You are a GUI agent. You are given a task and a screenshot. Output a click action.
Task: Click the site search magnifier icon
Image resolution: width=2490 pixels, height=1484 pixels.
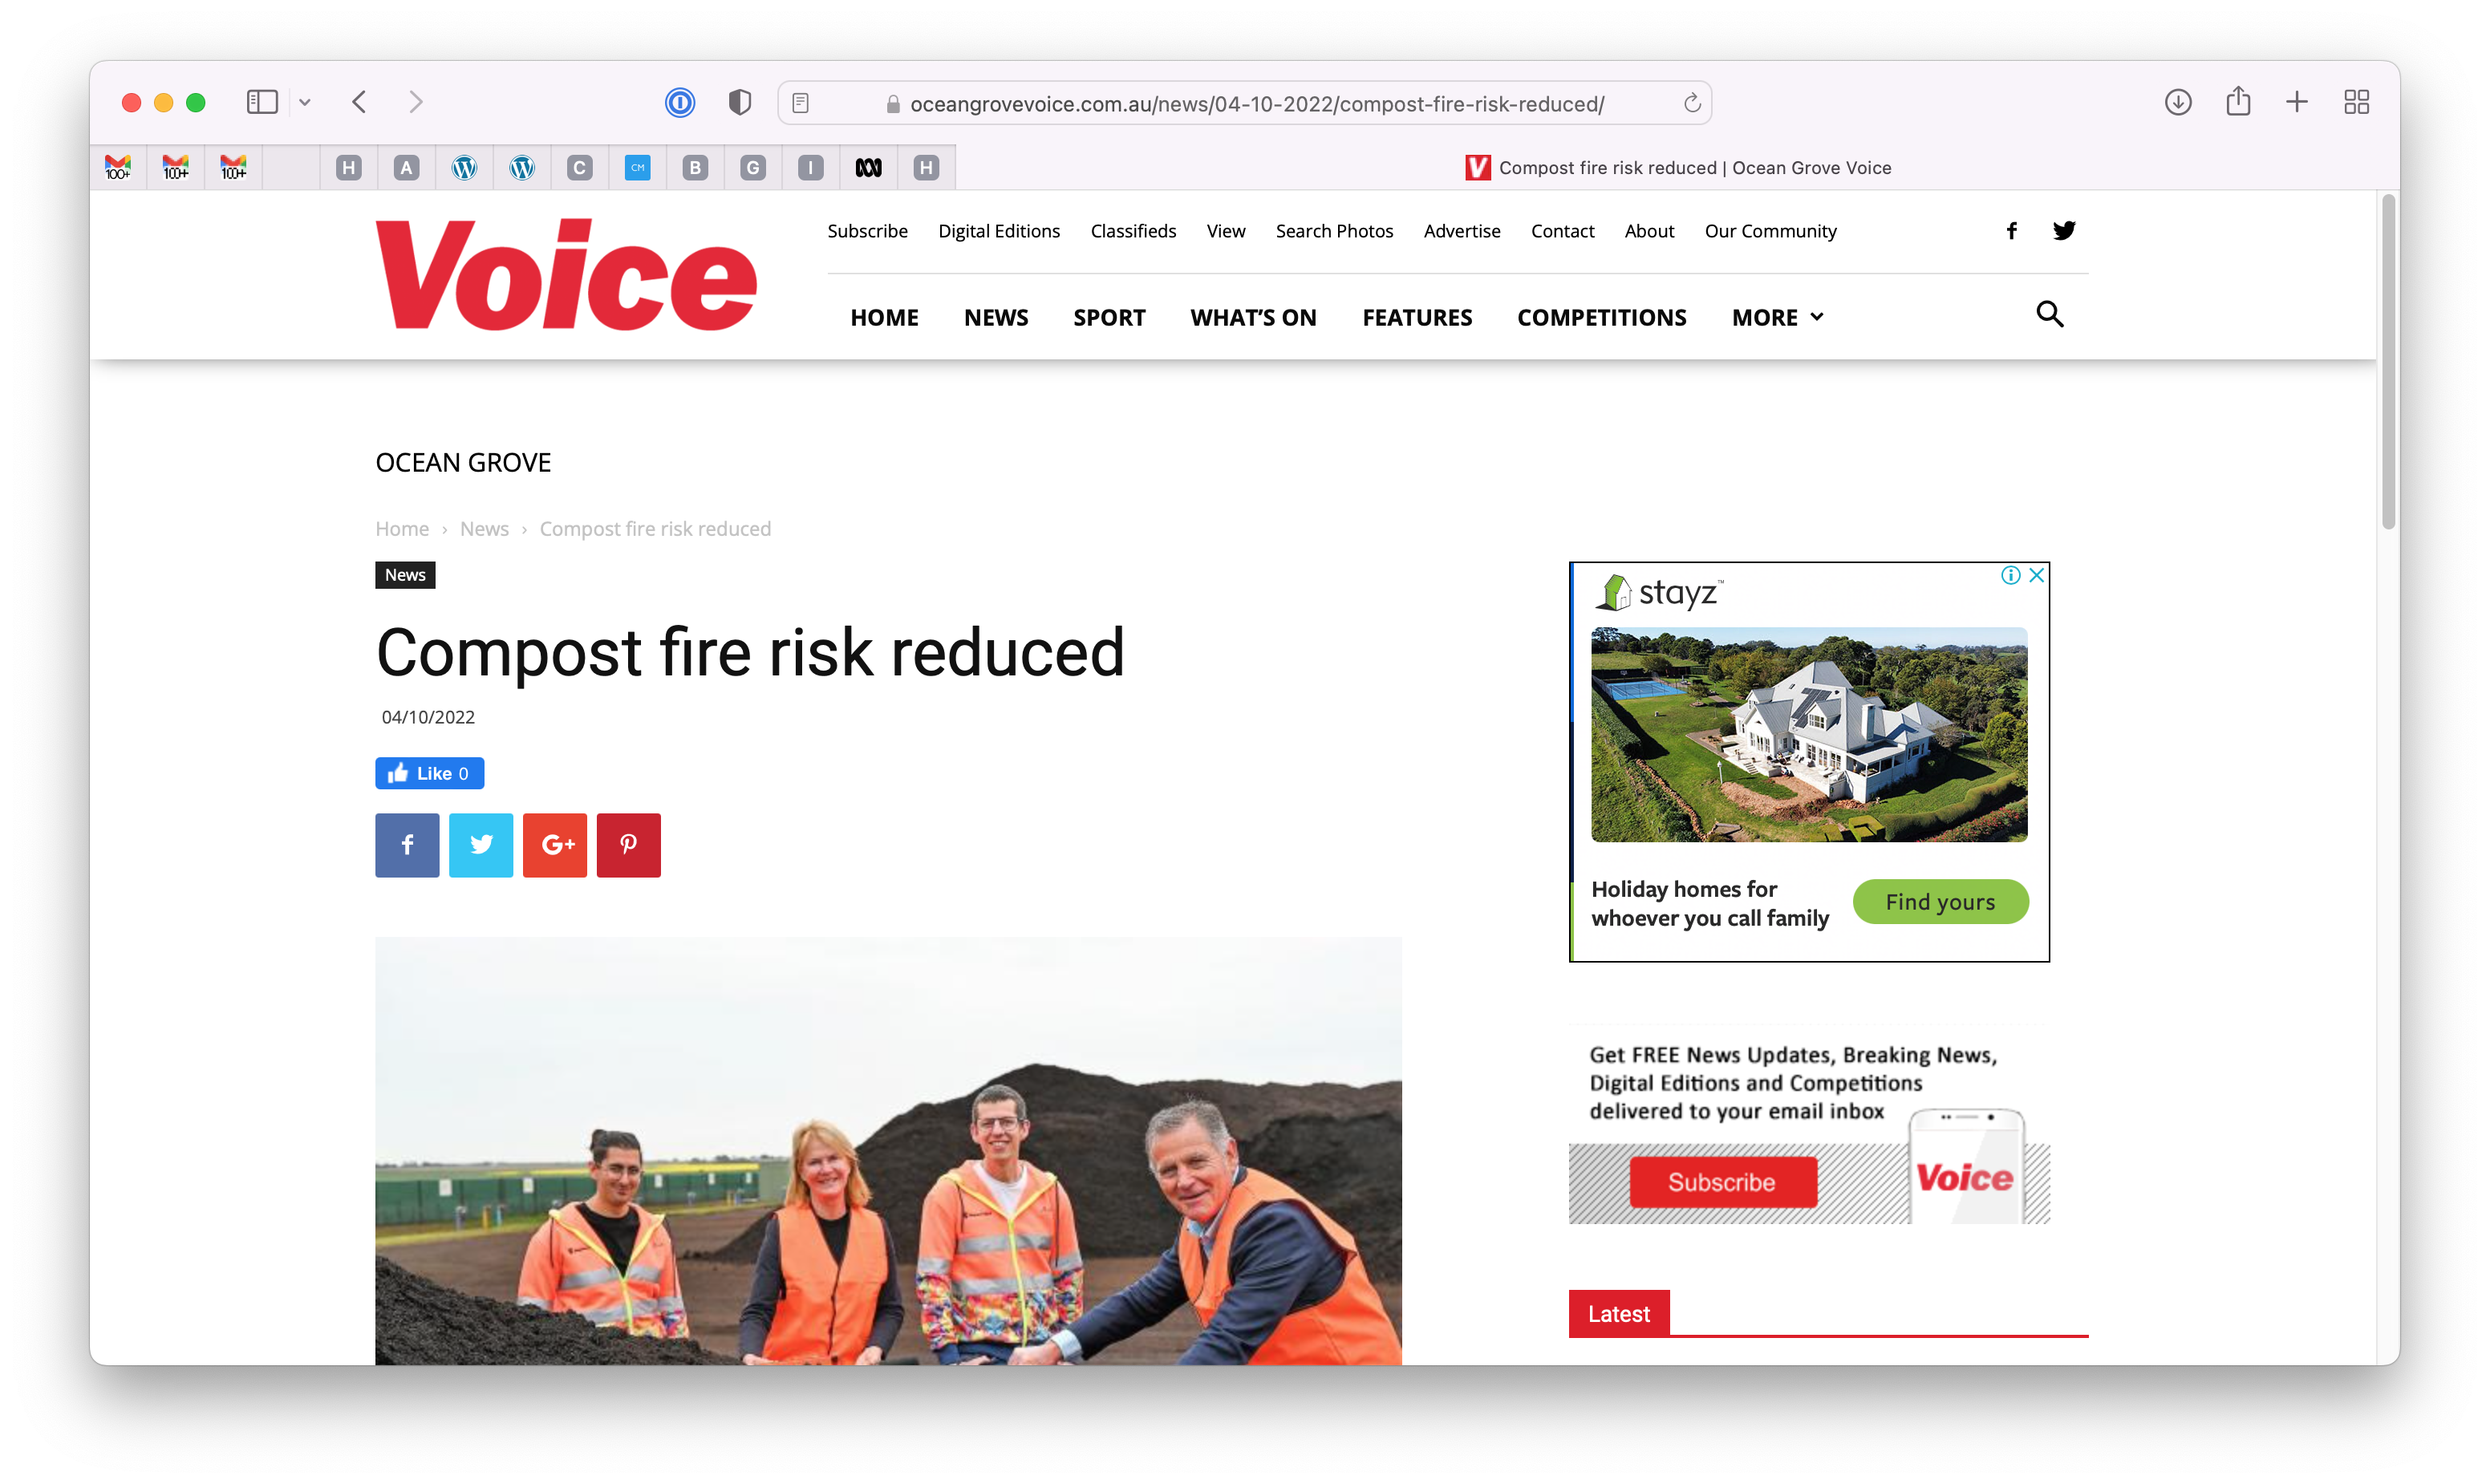coord(2049,315)
